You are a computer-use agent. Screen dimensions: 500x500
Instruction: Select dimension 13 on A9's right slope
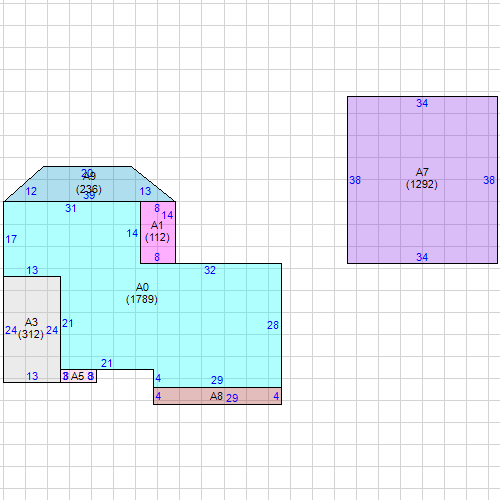[x=145, y=192]
